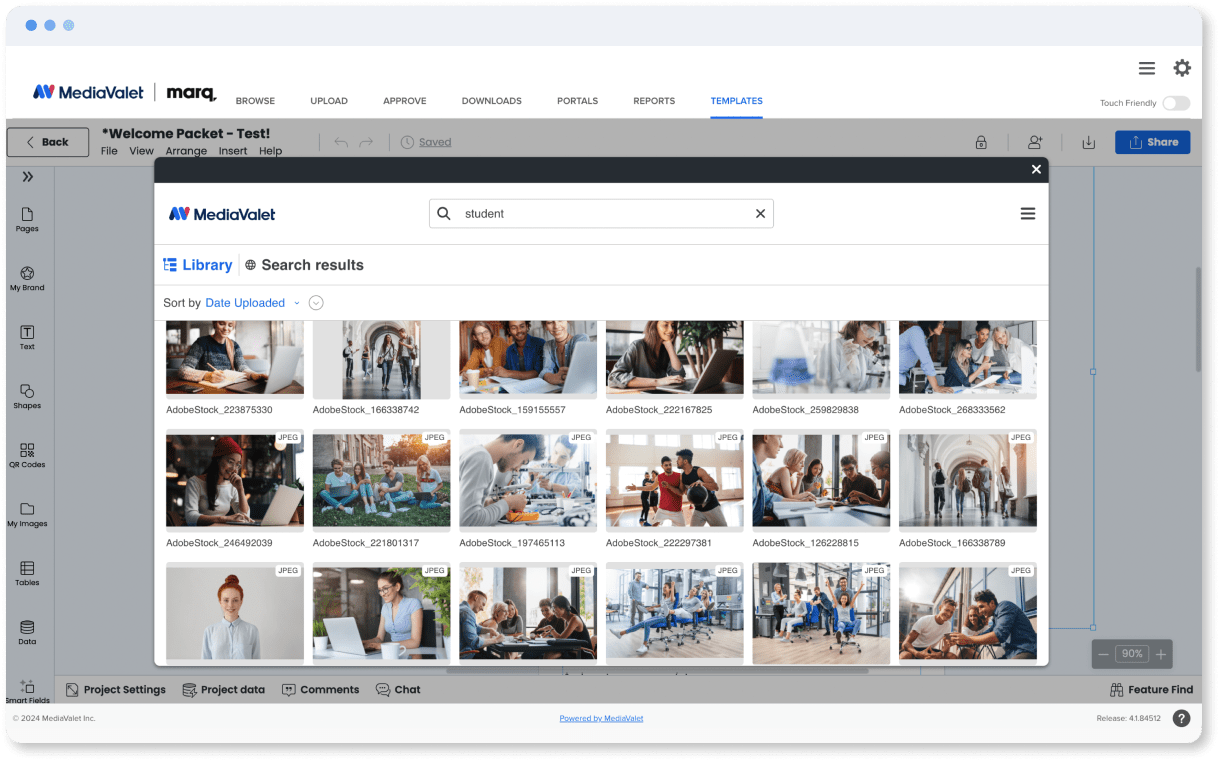Screen dimensions: 1221x761
Task: Click the document lock icon
Action: point(981,142)
